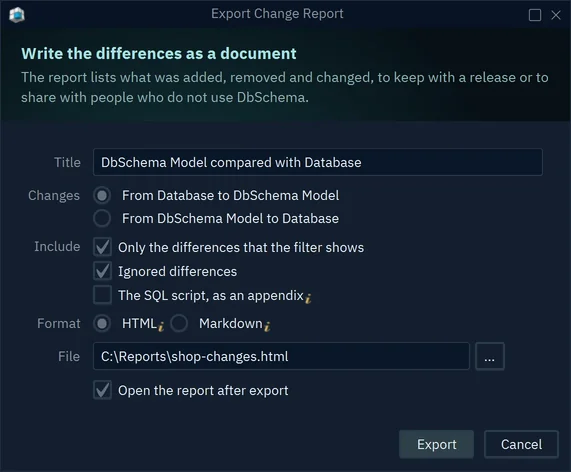Close the Export Change Report dialog

click(x=556, y=15)
